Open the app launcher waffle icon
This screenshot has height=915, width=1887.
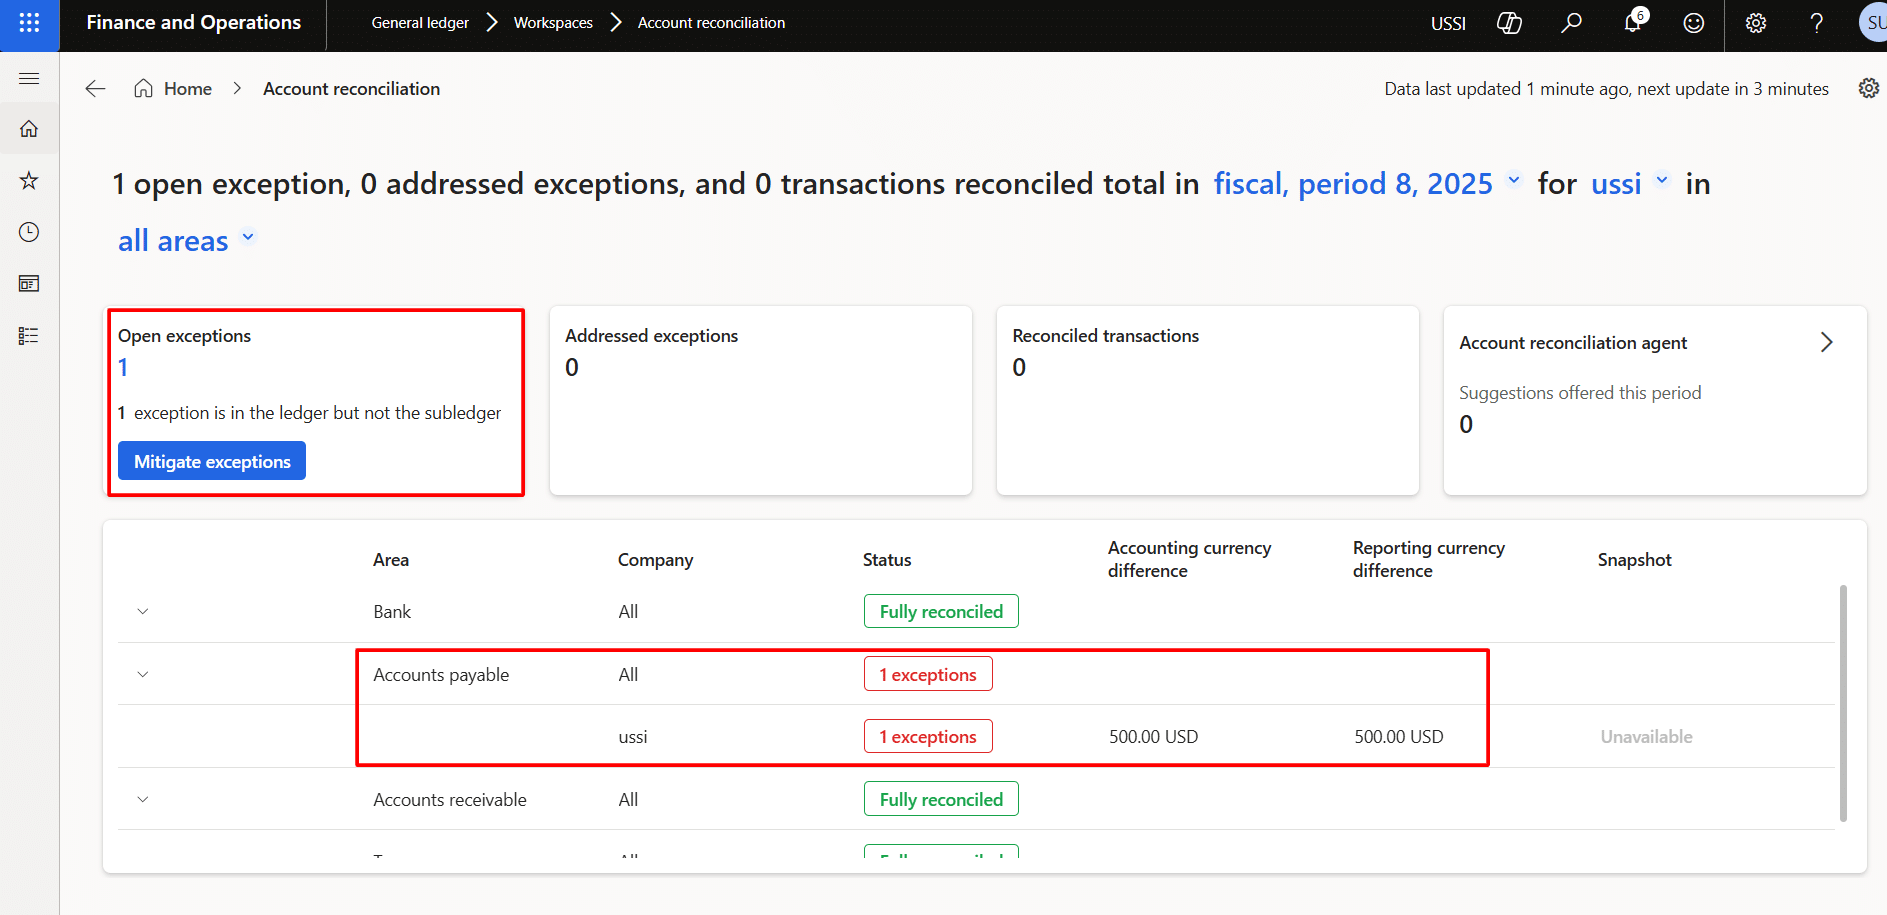tap(29, 23)
